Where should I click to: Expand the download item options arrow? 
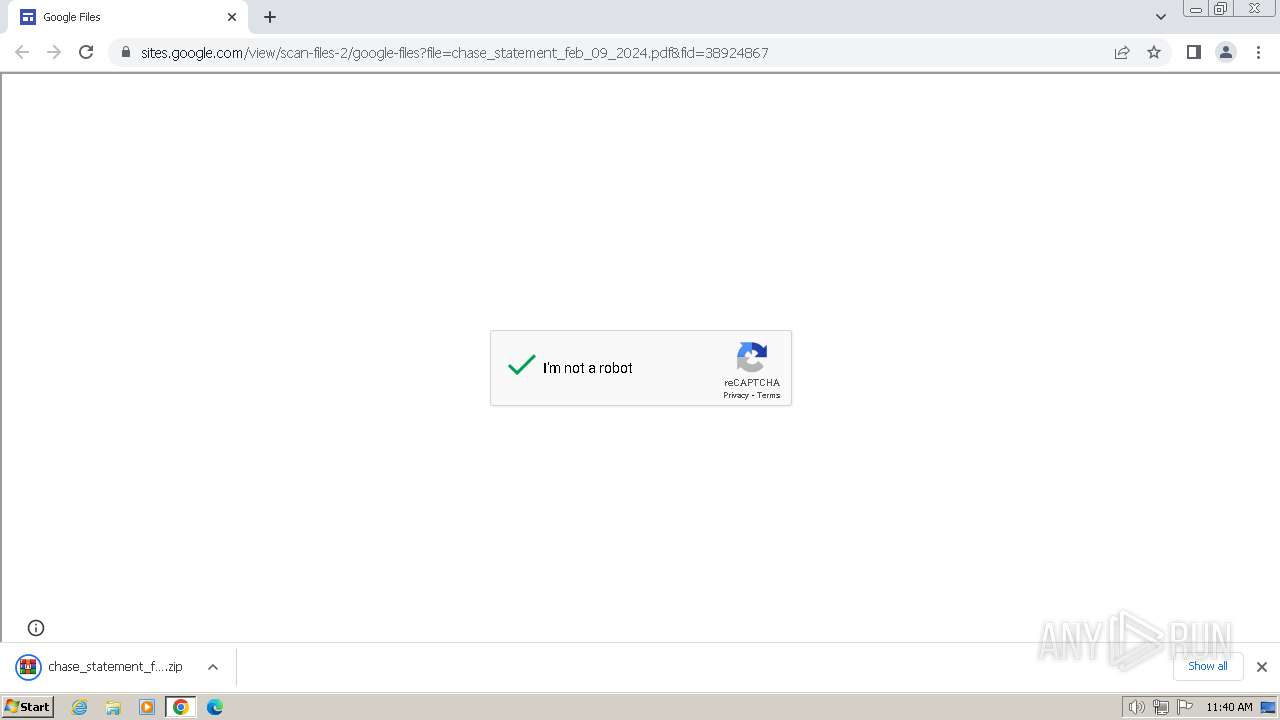(x=213, y=667)
